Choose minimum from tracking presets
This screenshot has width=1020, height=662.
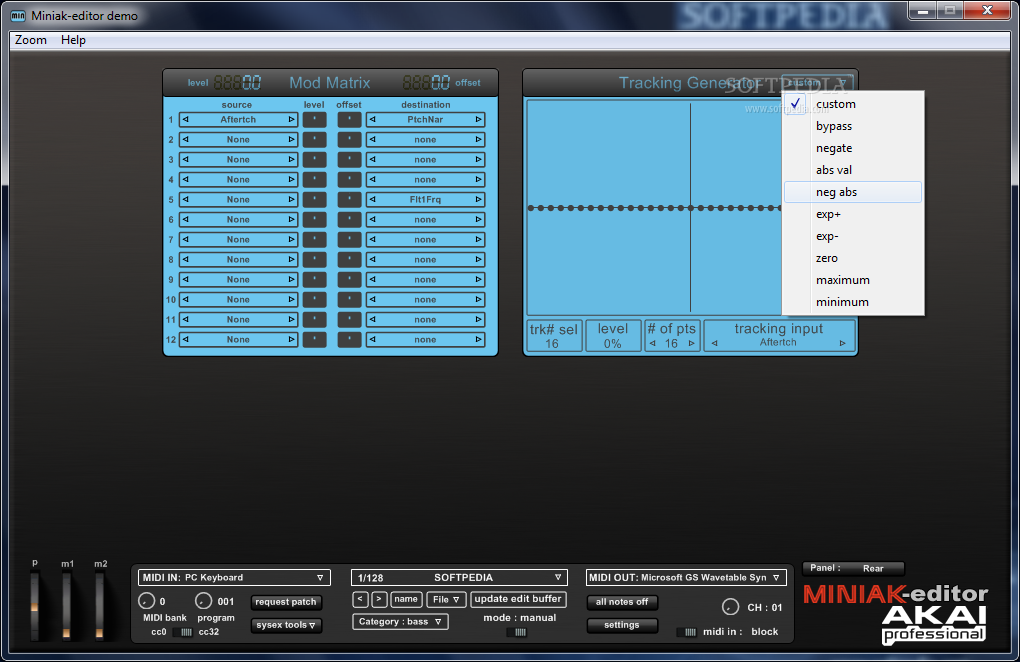pos(853,302)
